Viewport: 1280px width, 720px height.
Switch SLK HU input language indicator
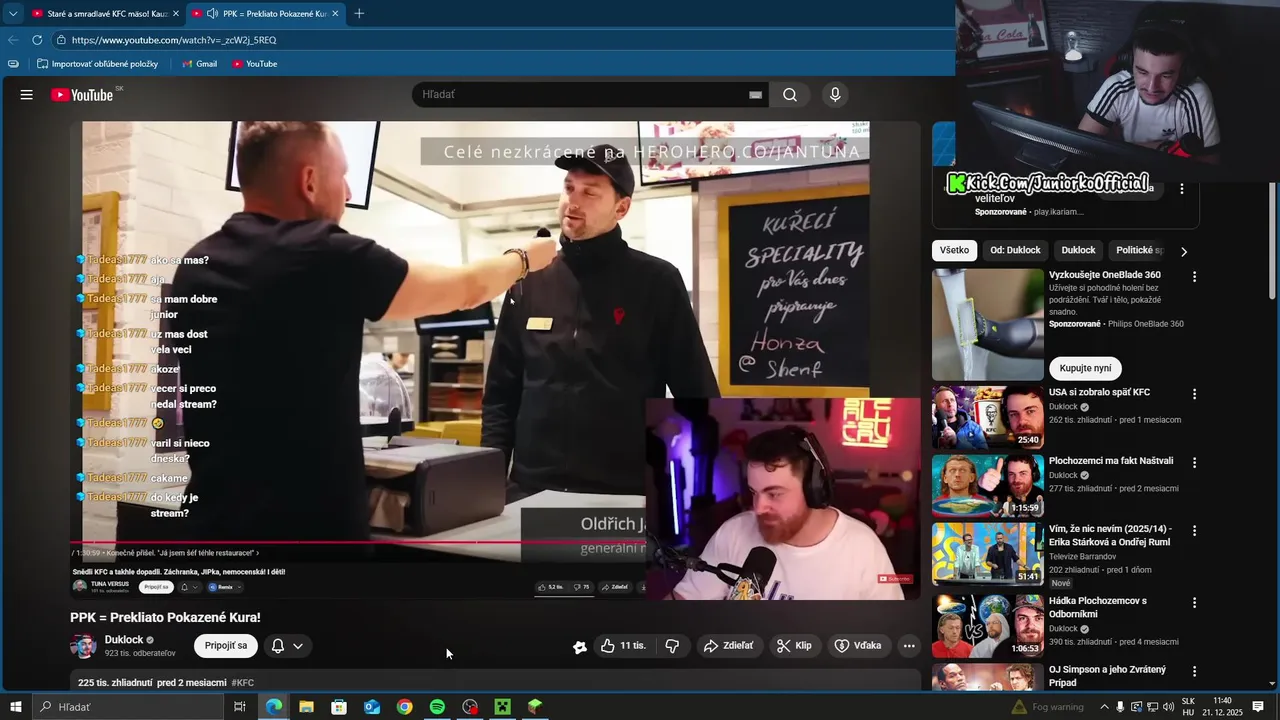click(1188, 707)
